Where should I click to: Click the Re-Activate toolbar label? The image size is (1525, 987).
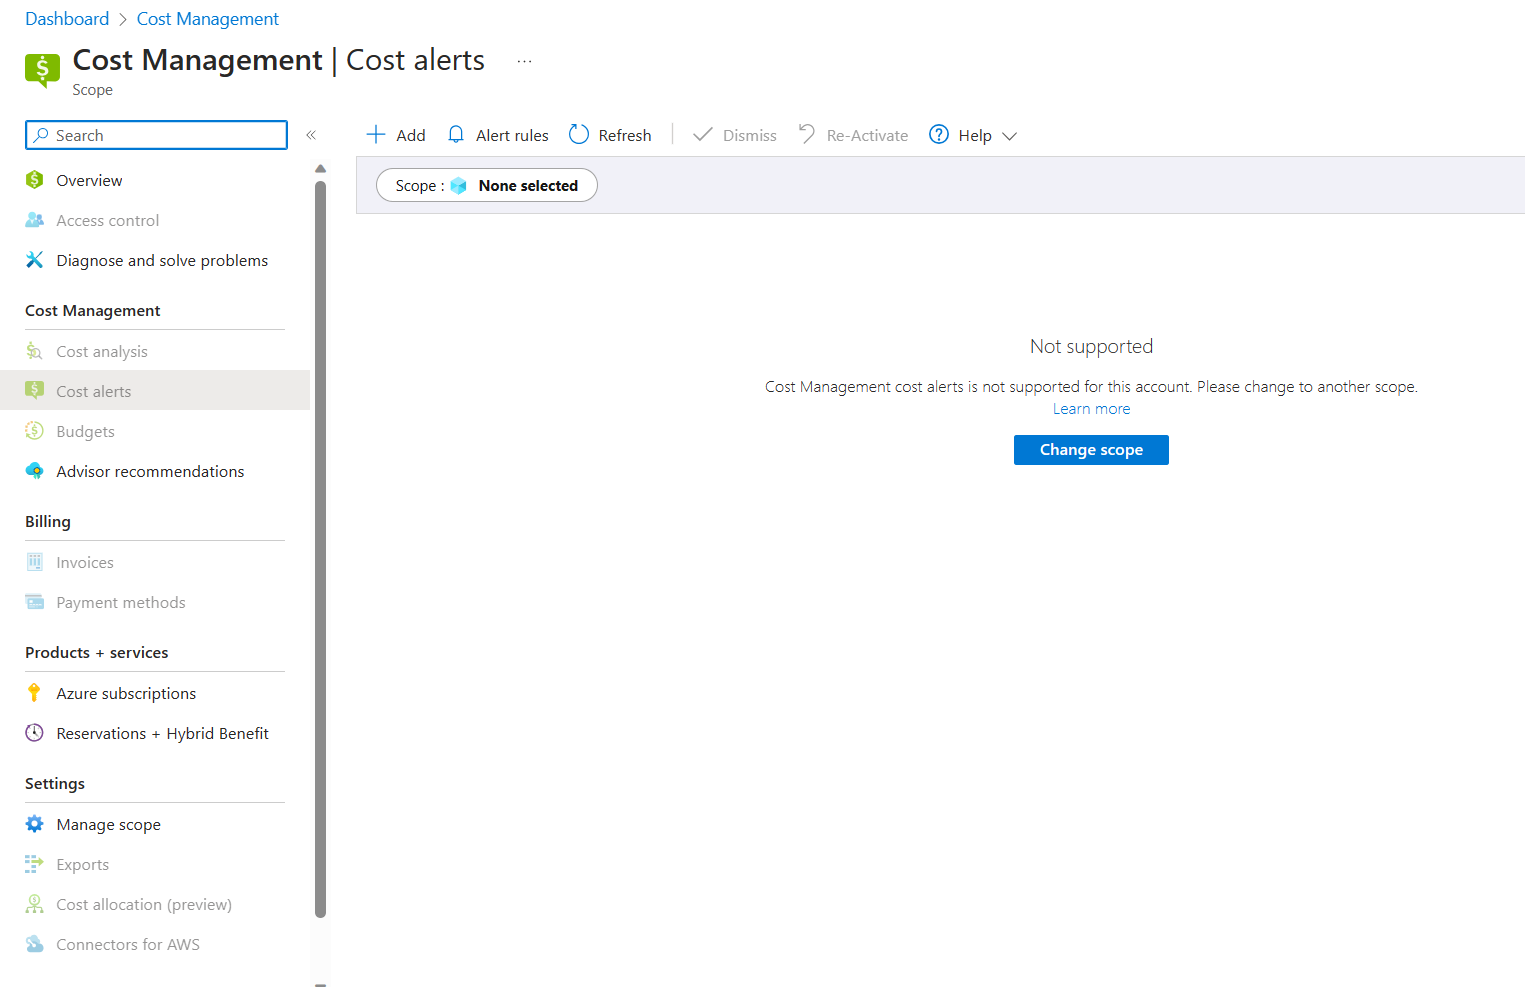pos(868,135)
